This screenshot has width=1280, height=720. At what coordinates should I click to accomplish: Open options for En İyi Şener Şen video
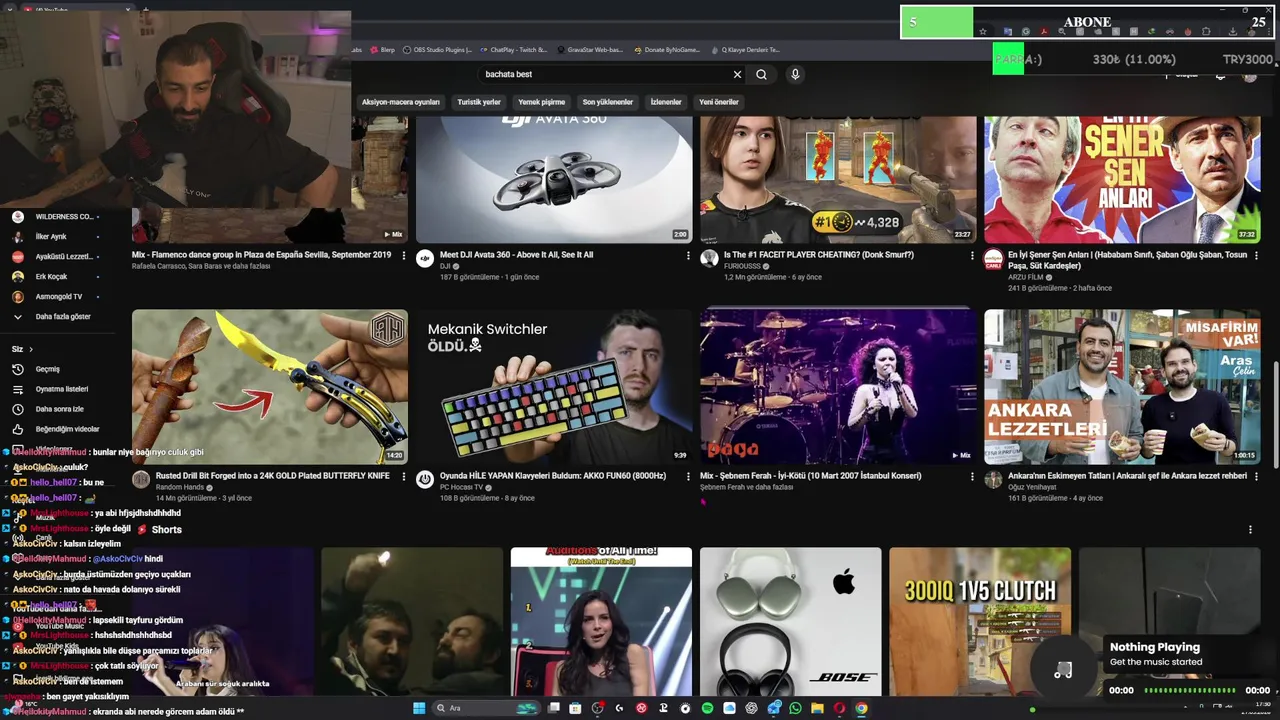pyautogui.click(x=1256, y=255)
